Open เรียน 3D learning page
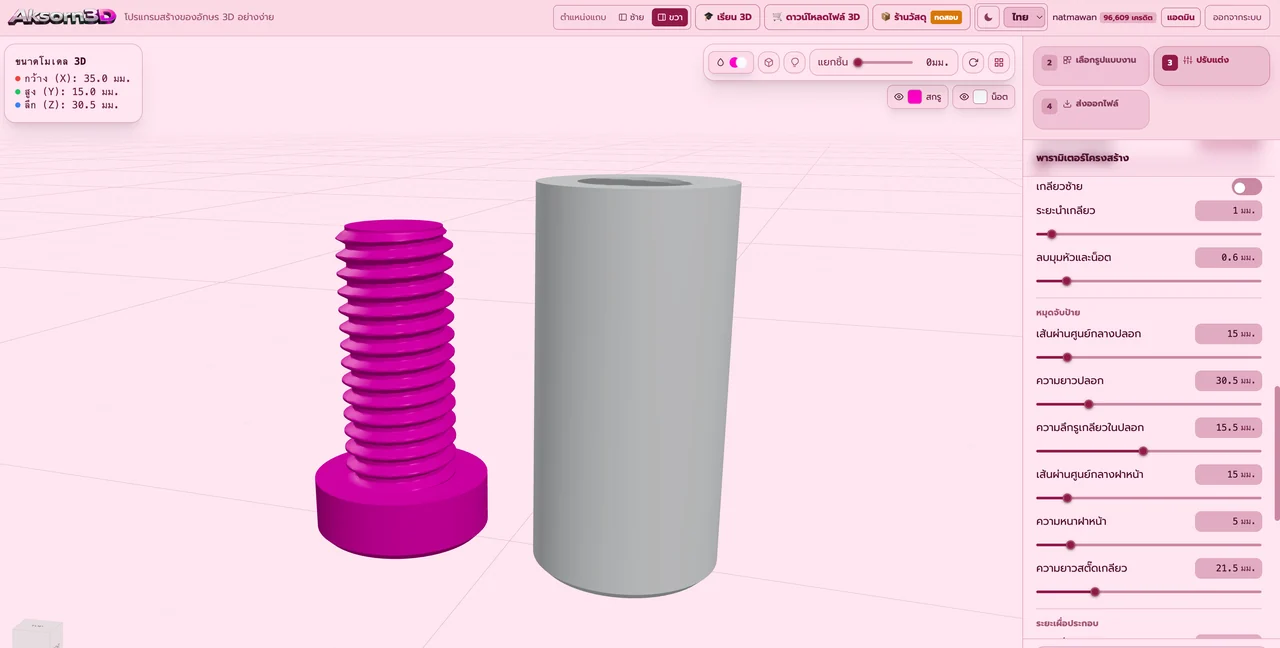The height and width of the screenshot is (648, 1280). coord(727,17)
